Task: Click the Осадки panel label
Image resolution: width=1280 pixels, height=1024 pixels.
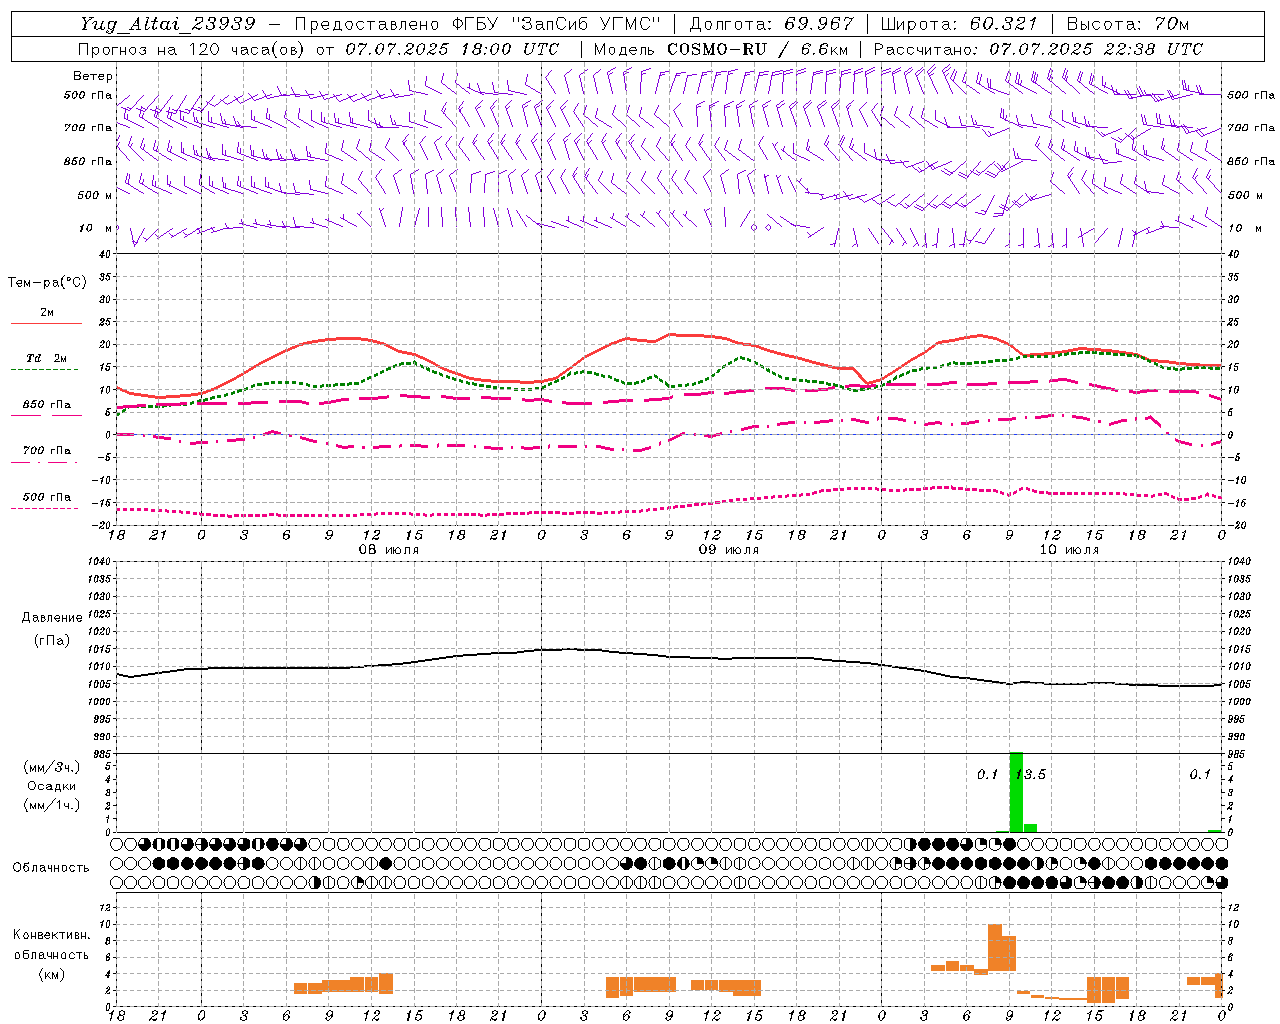Action: click(51, 786)
